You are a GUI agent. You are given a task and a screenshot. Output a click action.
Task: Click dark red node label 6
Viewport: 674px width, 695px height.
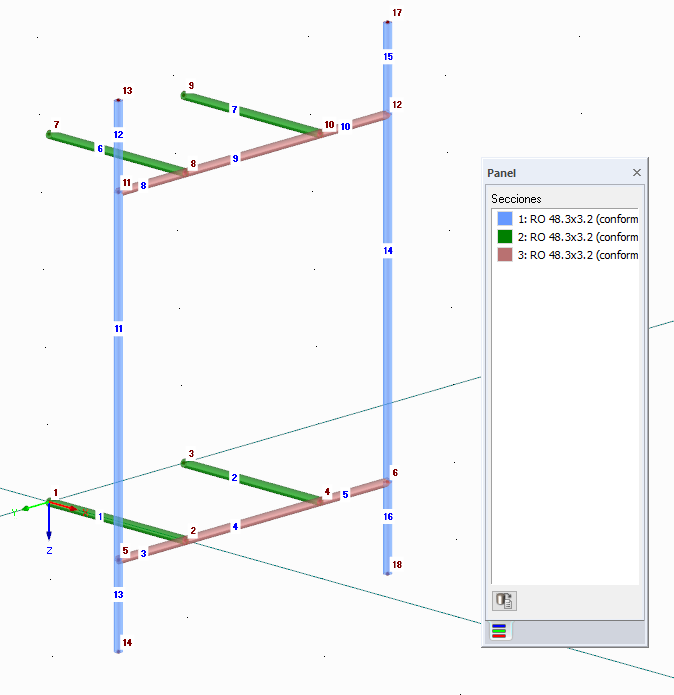(x=395, y=472)
